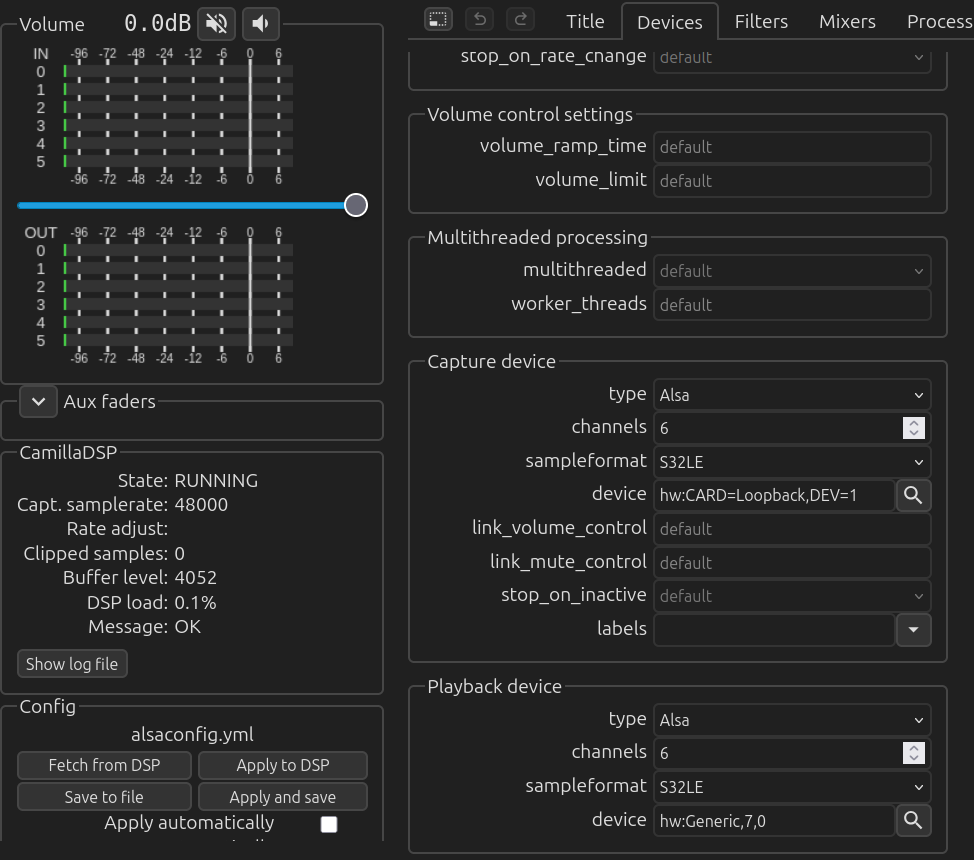Click the worker_threads input field
Image resolution: width=974 pixels, height=860 pixels.
click(792, 304)
